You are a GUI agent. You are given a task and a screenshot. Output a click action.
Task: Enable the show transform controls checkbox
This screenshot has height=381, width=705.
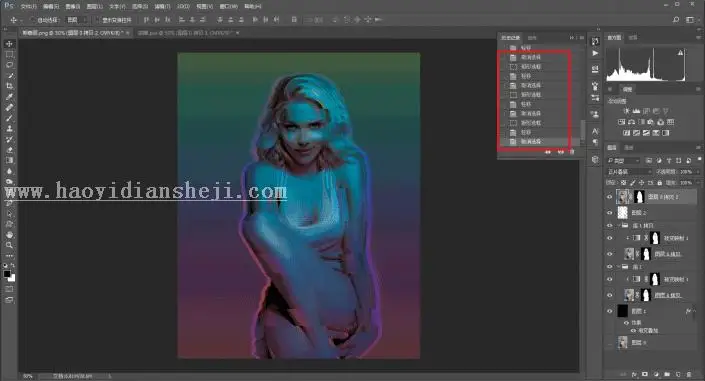point(98,20)
